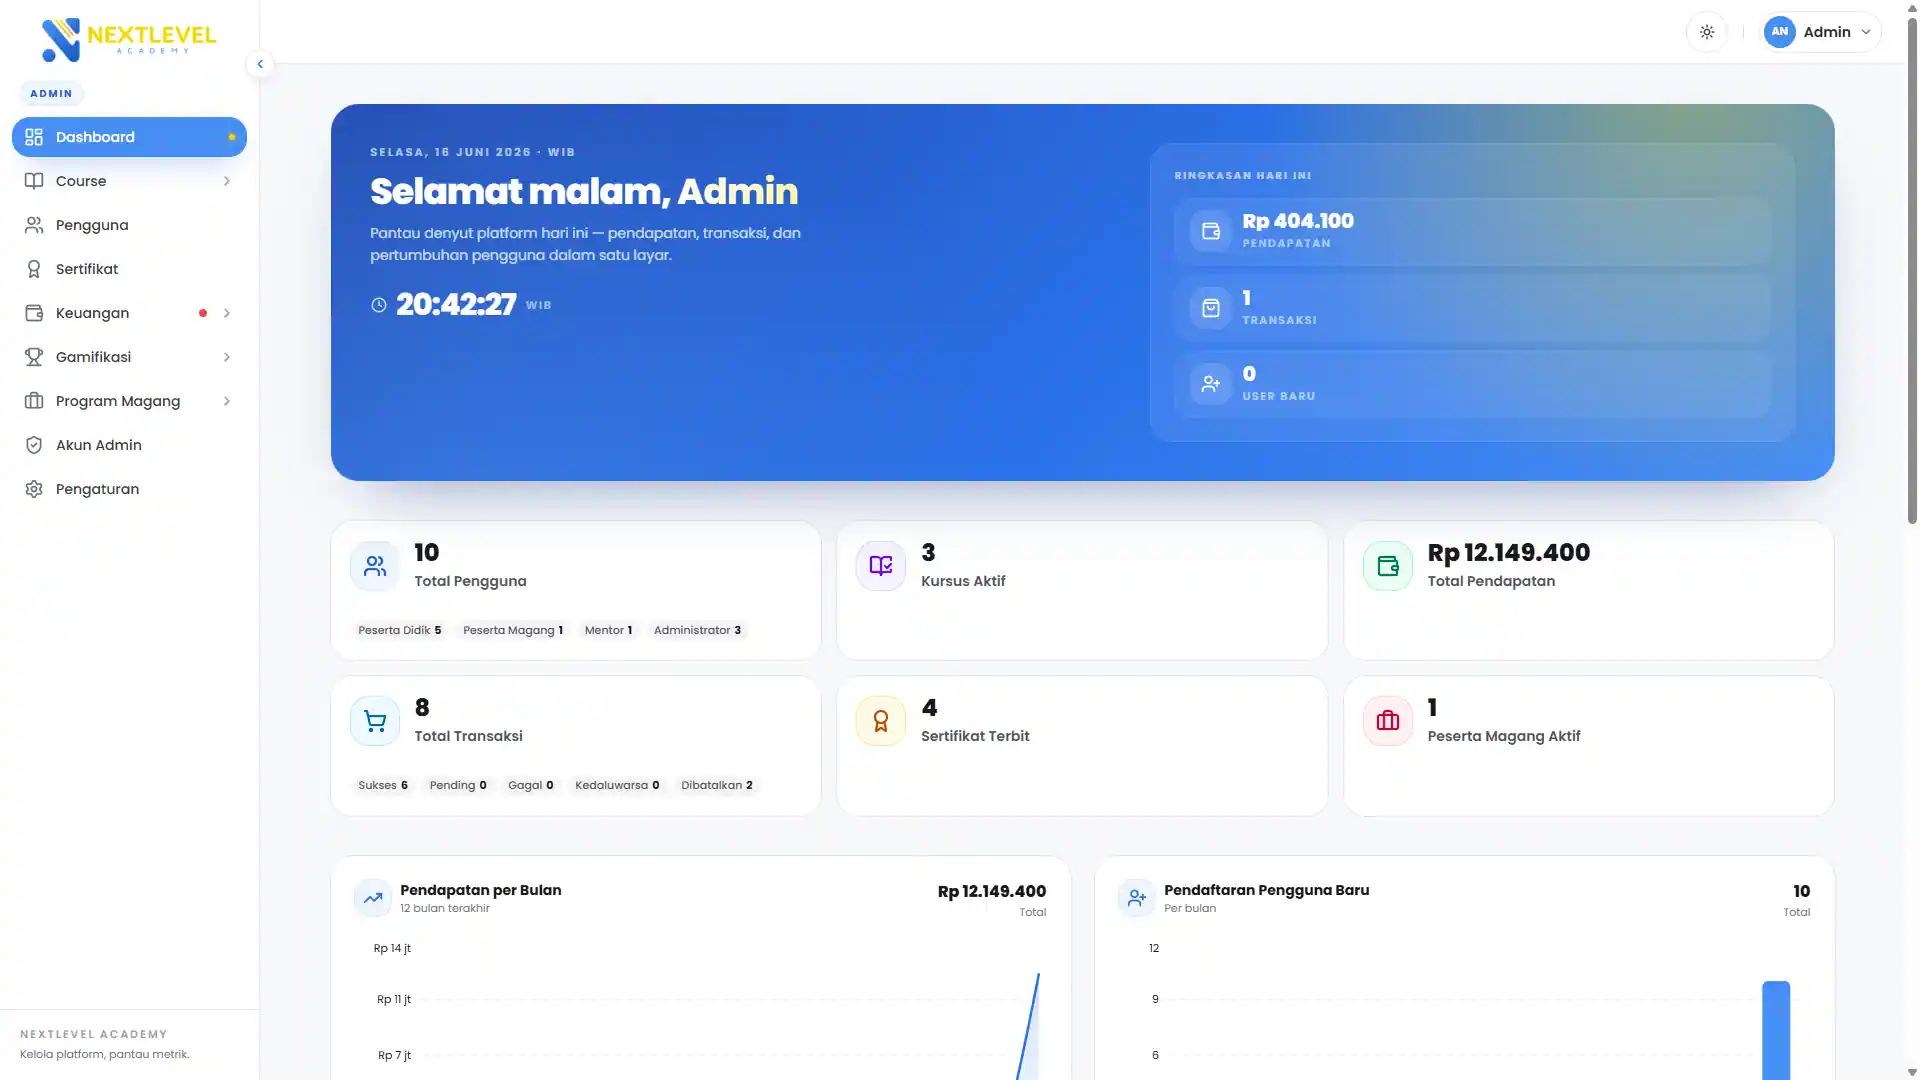This screenshot has width=1920, height=1080.
Task: Click the clock icon beside 20:42:27
Action: coord(379,305)
